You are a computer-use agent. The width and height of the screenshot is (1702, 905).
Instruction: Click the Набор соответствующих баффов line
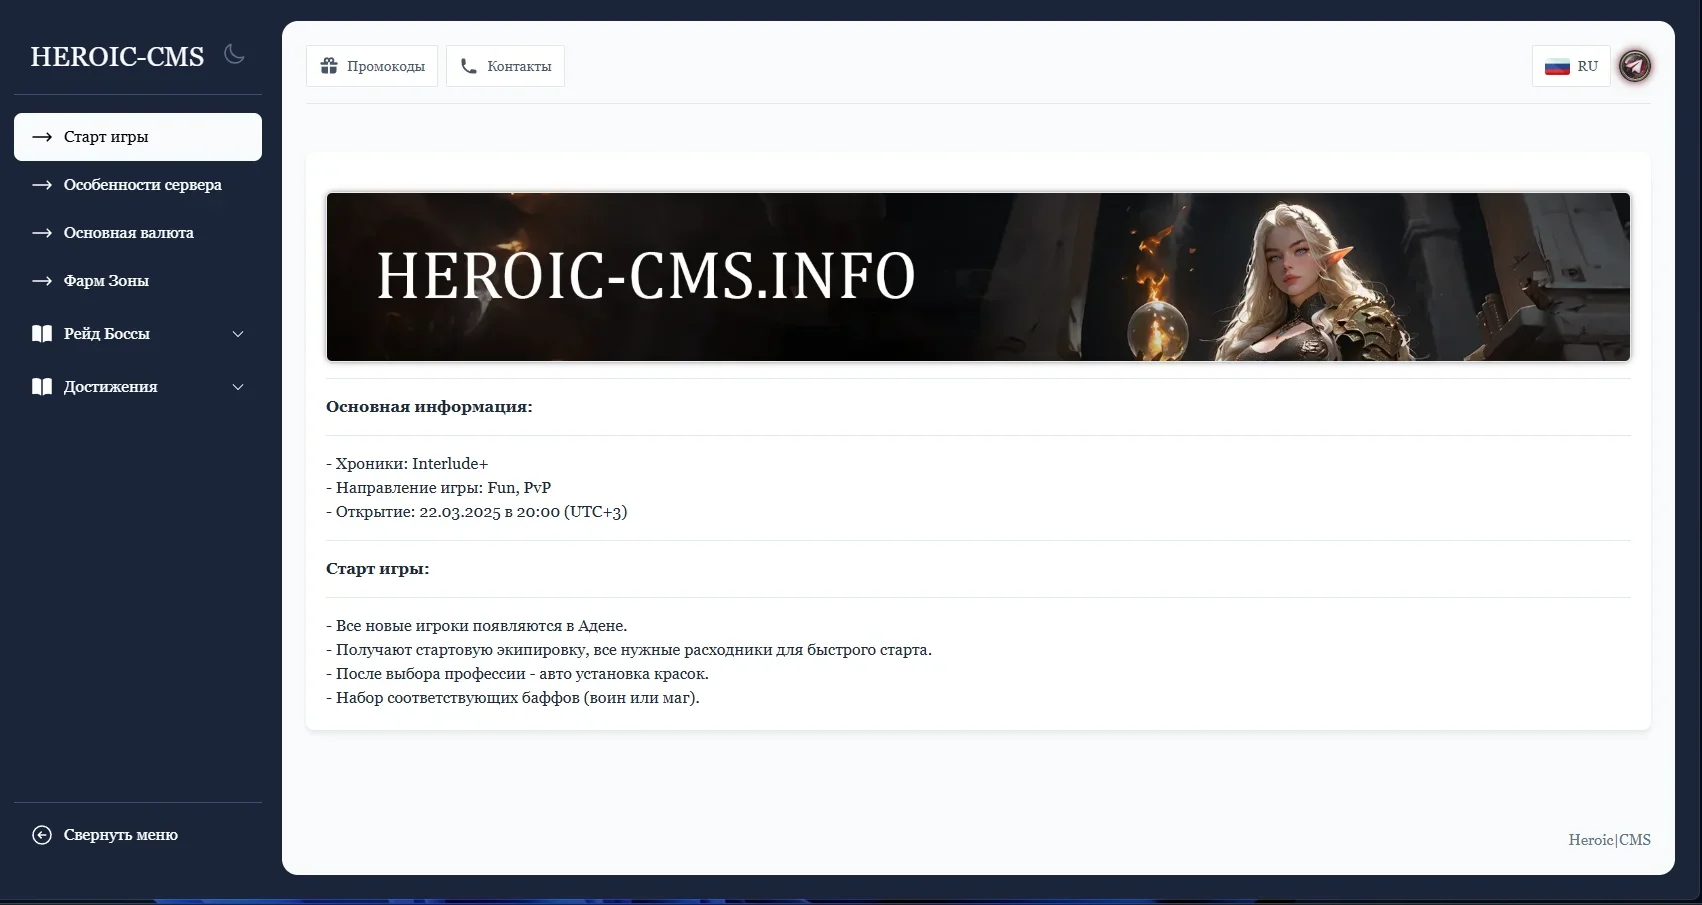click(513, 698)
